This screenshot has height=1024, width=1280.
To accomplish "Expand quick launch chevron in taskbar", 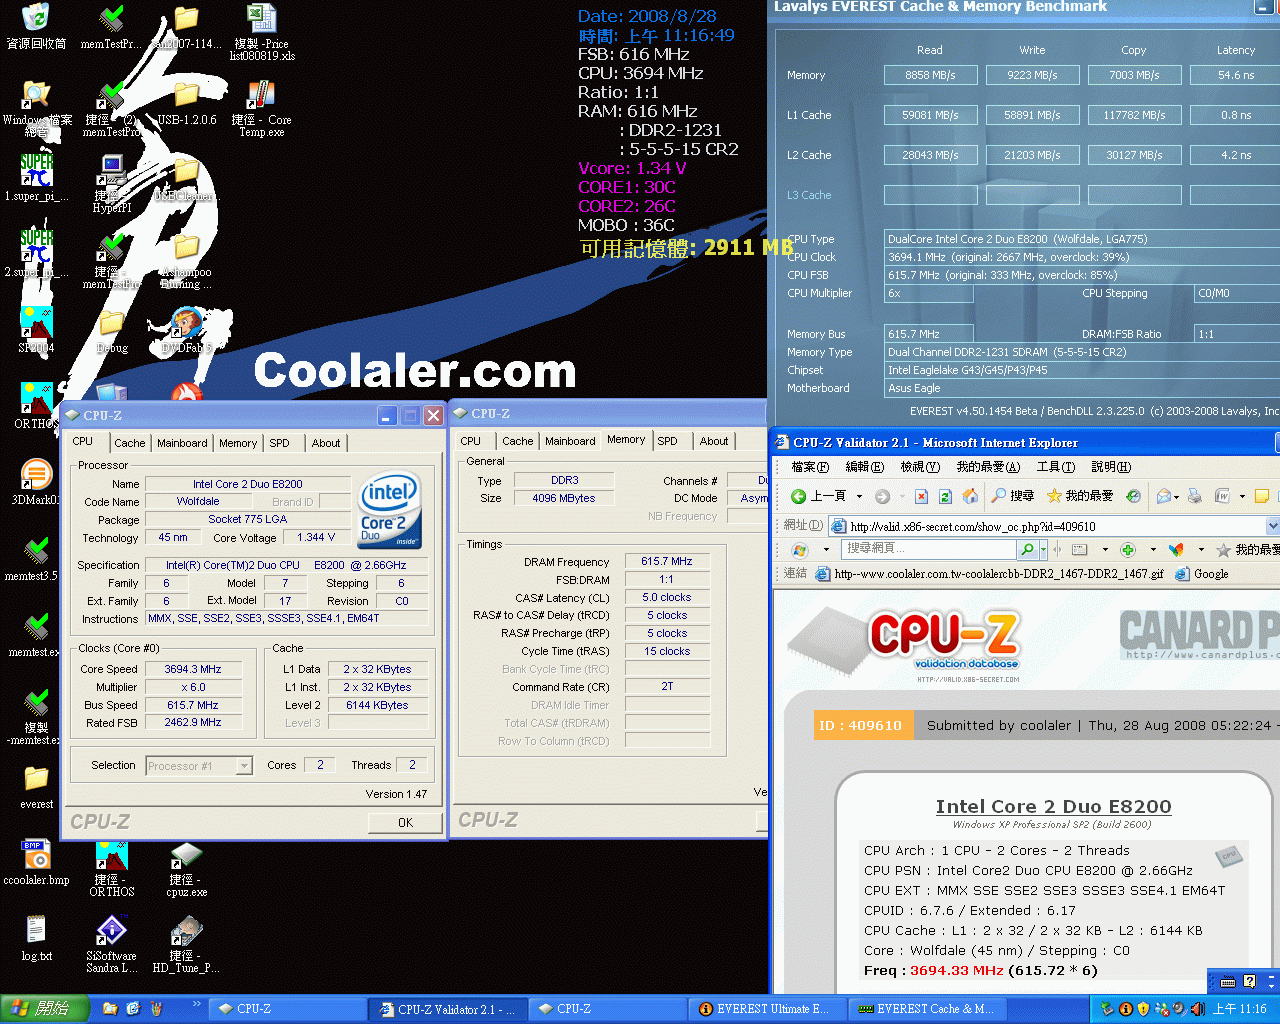I will [x=196, y=1005].
